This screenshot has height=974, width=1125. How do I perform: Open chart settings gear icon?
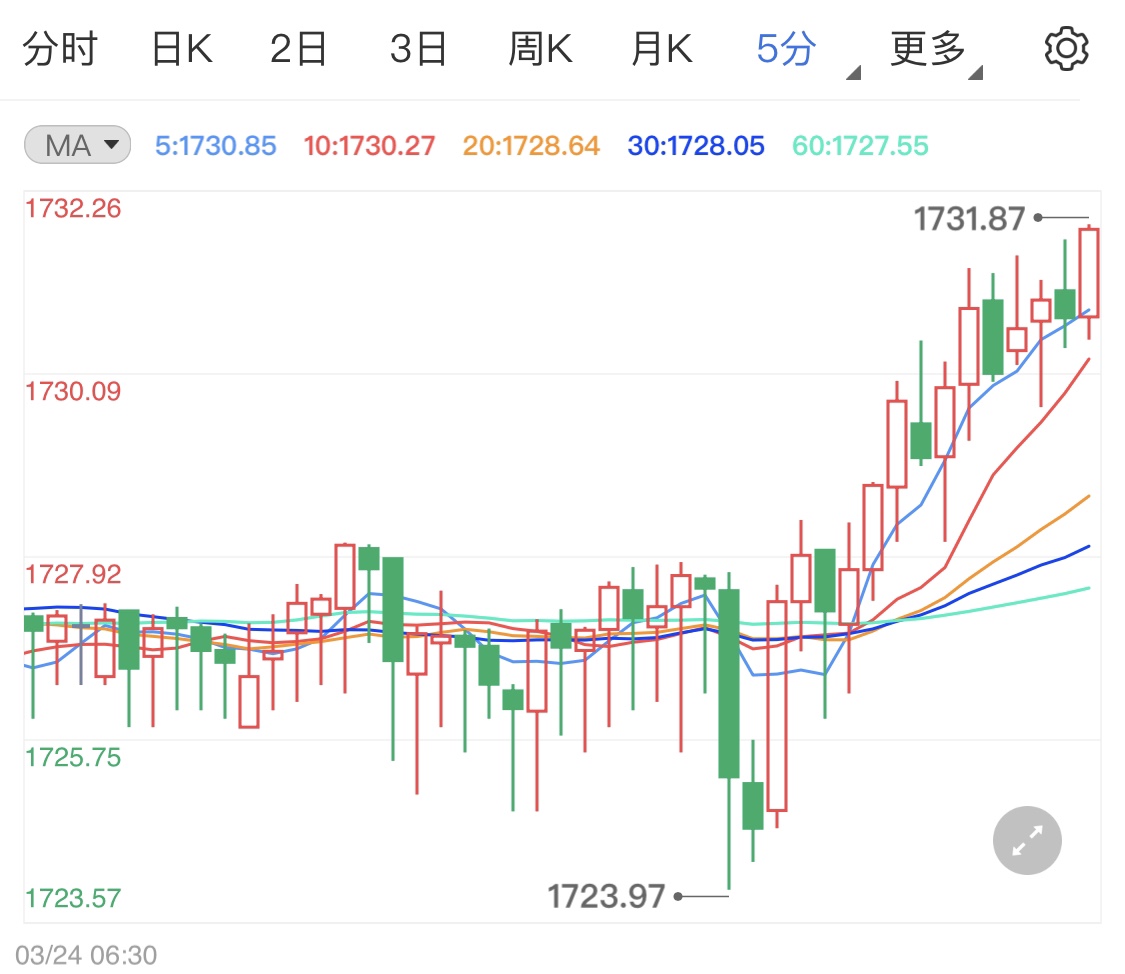coord(1066,49)
